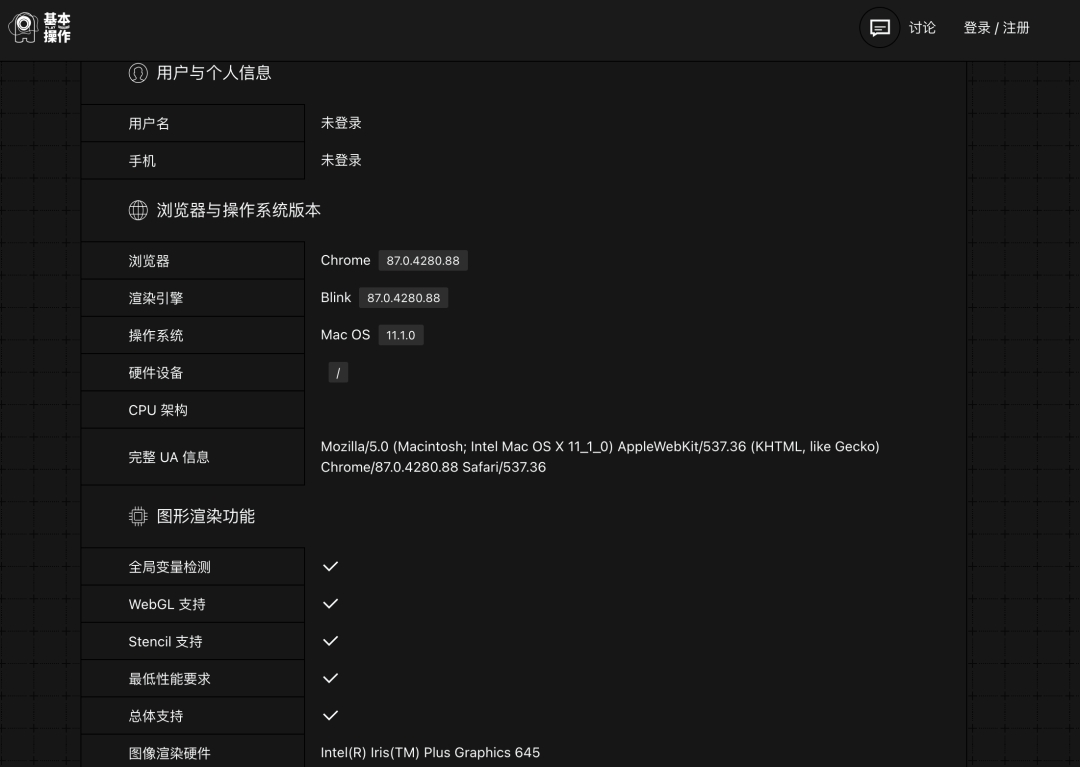The height and width of the screenshot is (767, 1080).
Task: Click the checkmark for WebGL 支持
Action: click(330, 604)
